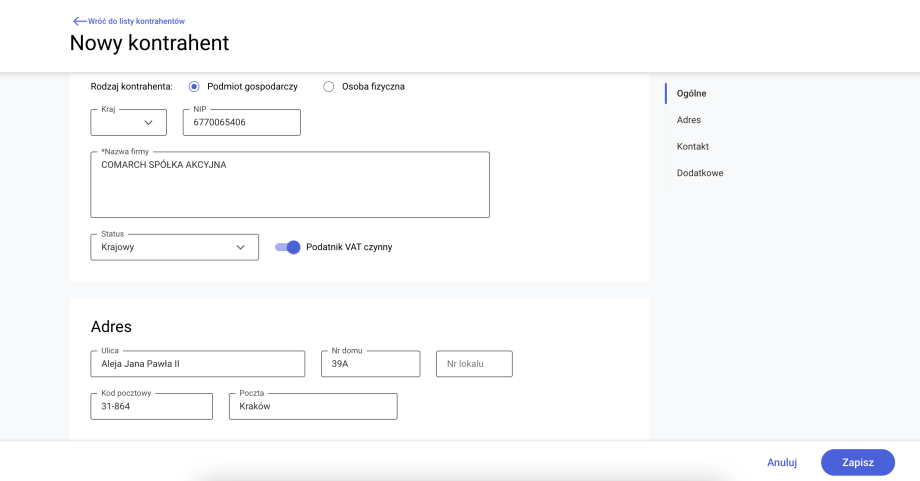The image size is (920, 481).
Task: Follow the Wróć do listy kontrahentów link
Action: point(136,21)
